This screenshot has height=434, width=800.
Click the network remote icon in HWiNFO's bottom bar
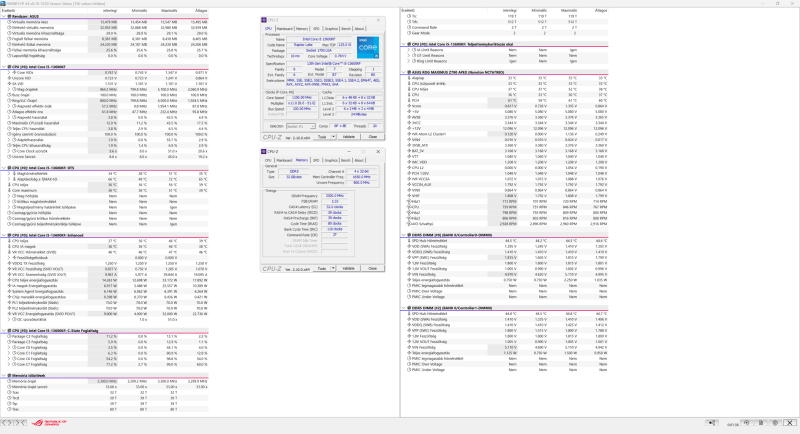[x=712, y=423]
